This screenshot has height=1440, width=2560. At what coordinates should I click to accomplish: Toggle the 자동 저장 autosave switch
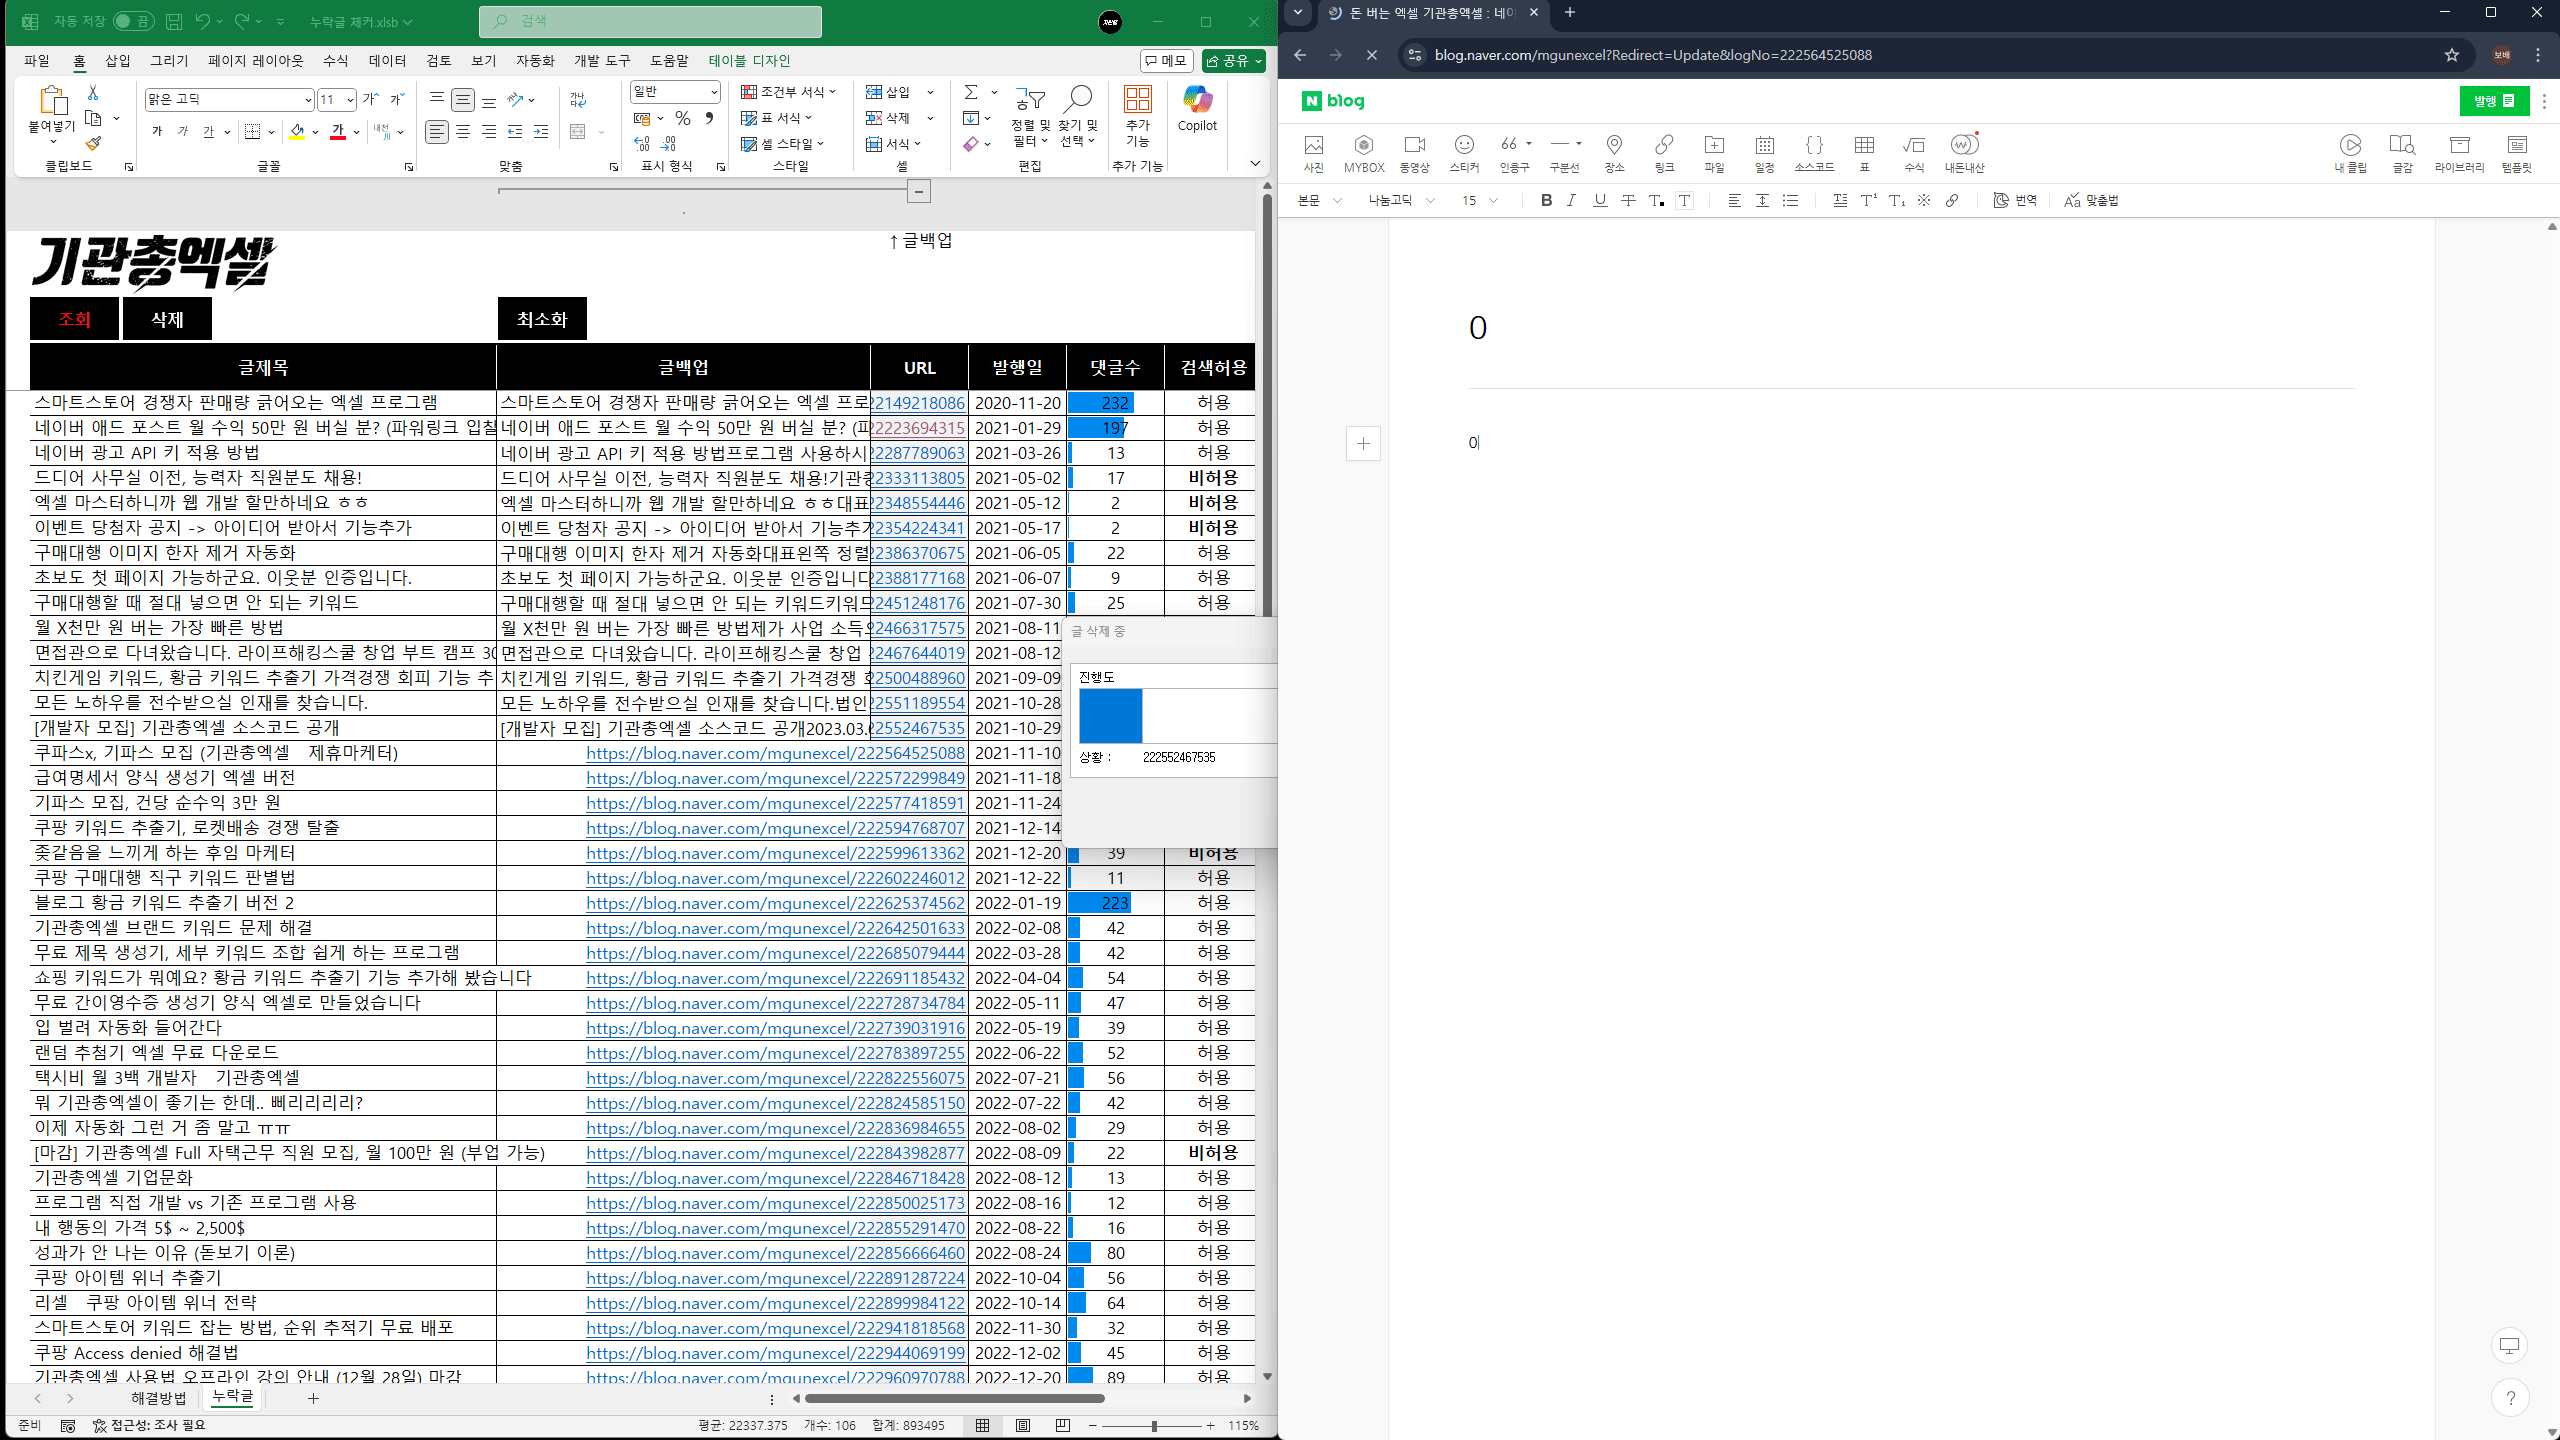click(132, 21)
